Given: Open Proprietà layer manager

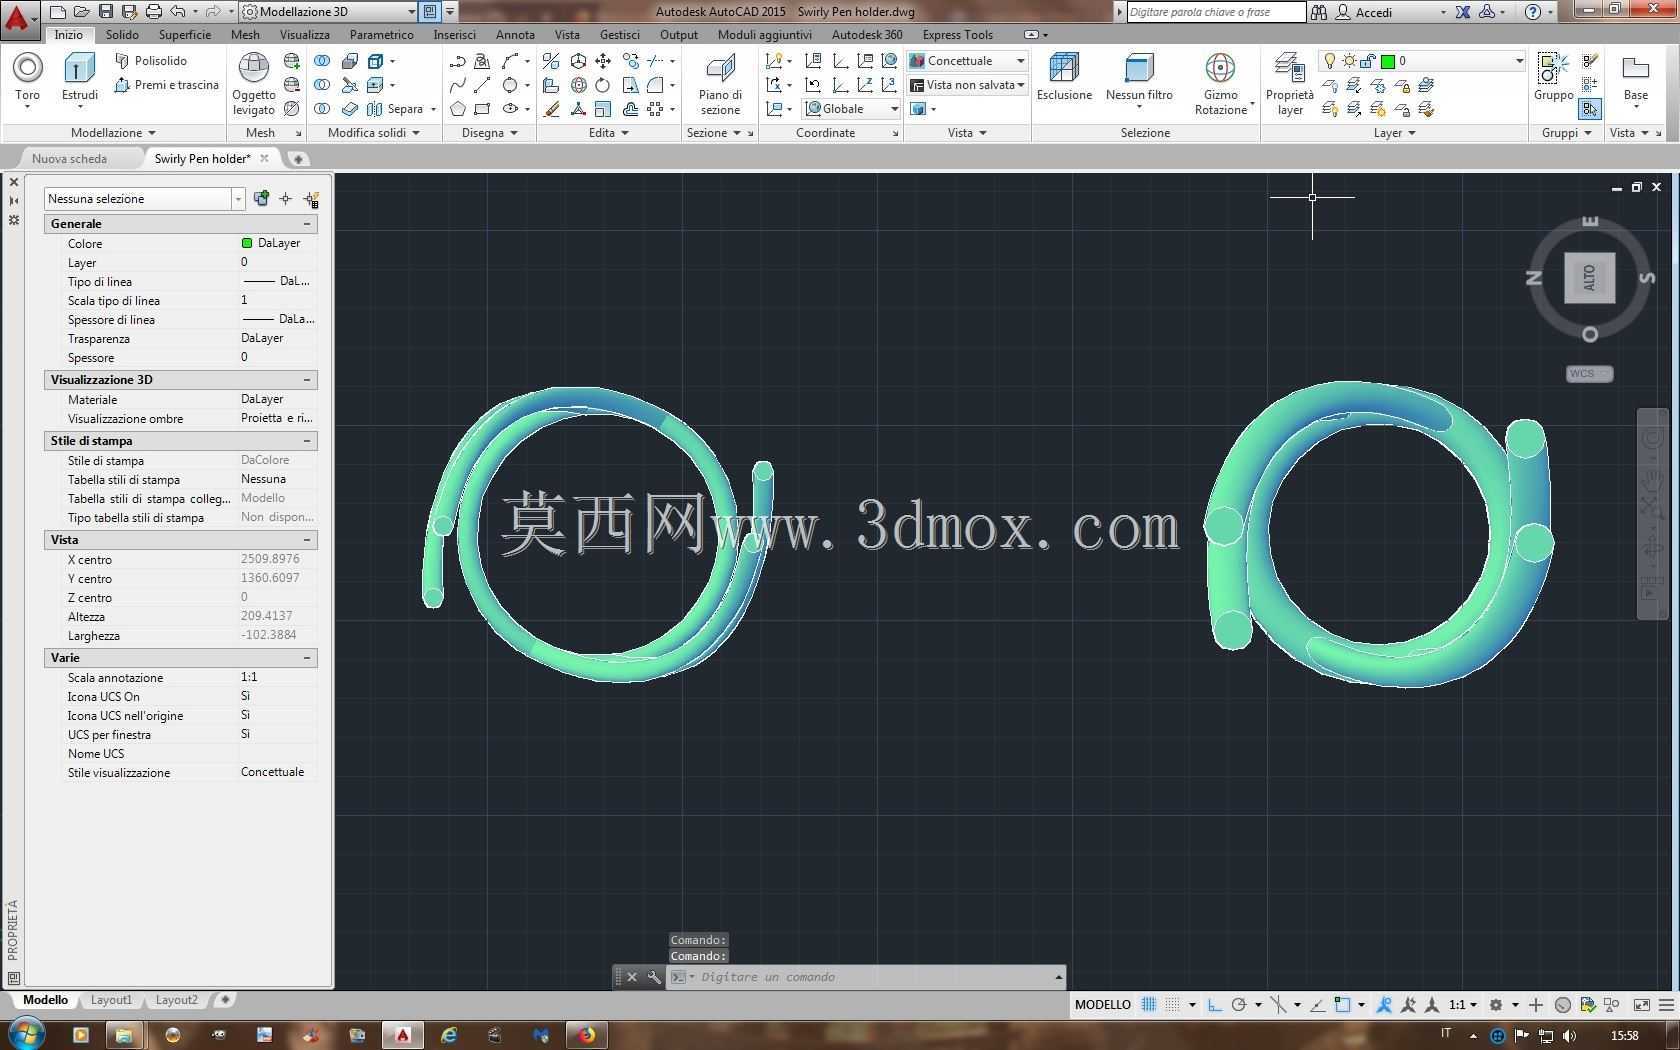Looking at the screenshot, I should pyautogui.click(x=1290, y=84).
